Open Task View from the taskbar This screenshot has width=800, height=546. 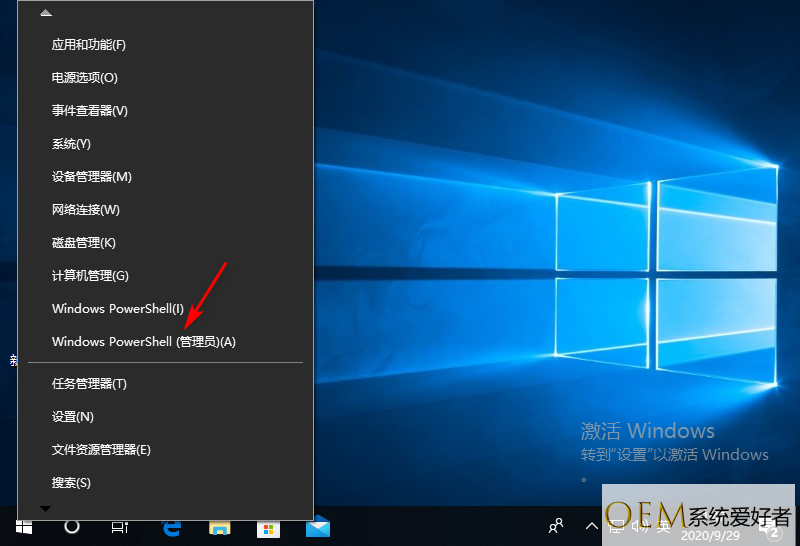coord(120,526)
